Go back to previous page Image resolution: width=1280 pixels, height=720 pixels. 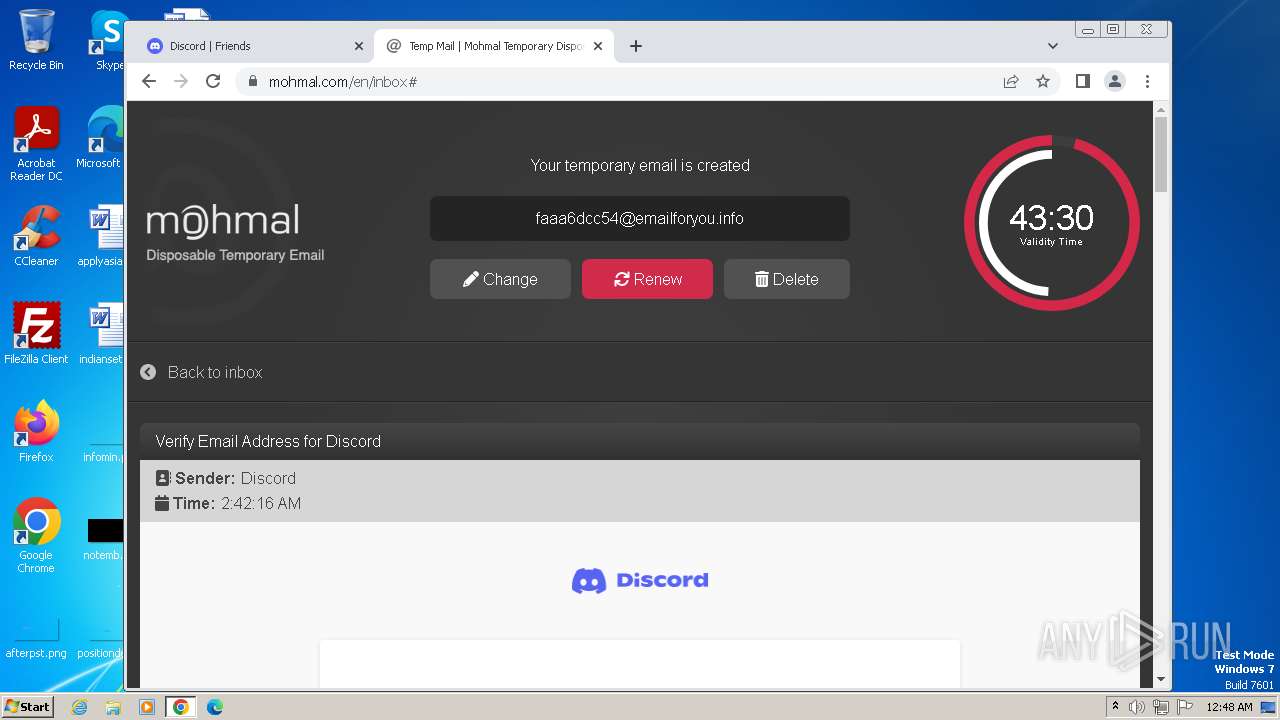pos(149,82)
